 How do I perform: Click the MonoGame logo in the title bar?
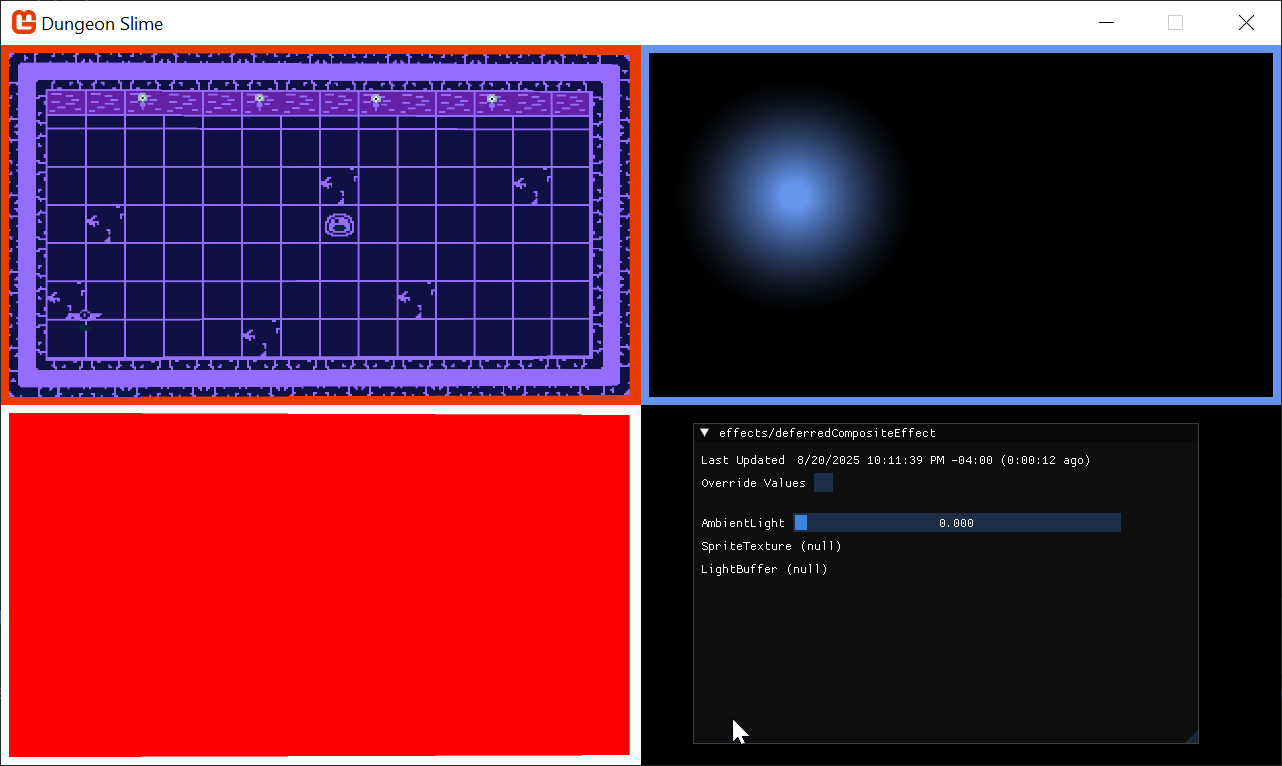click(24, 23)
